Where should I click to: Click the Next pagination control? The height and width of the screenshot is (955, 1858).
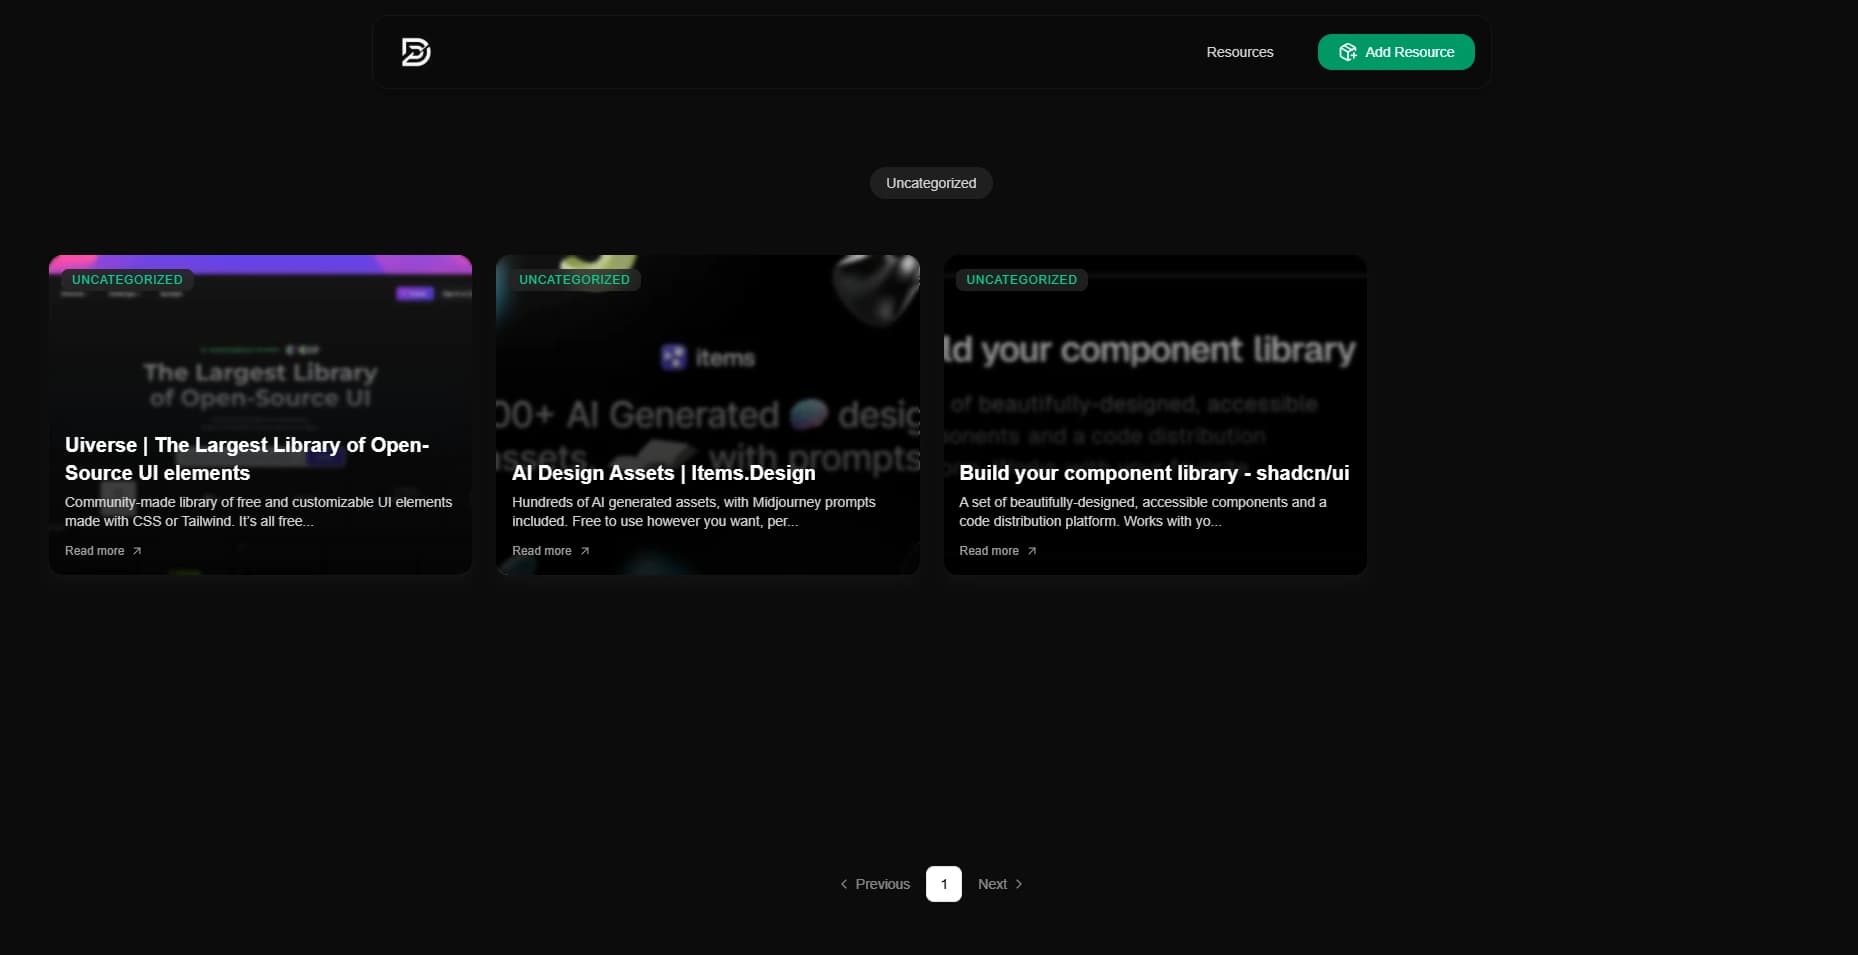[x=992, y=884]
